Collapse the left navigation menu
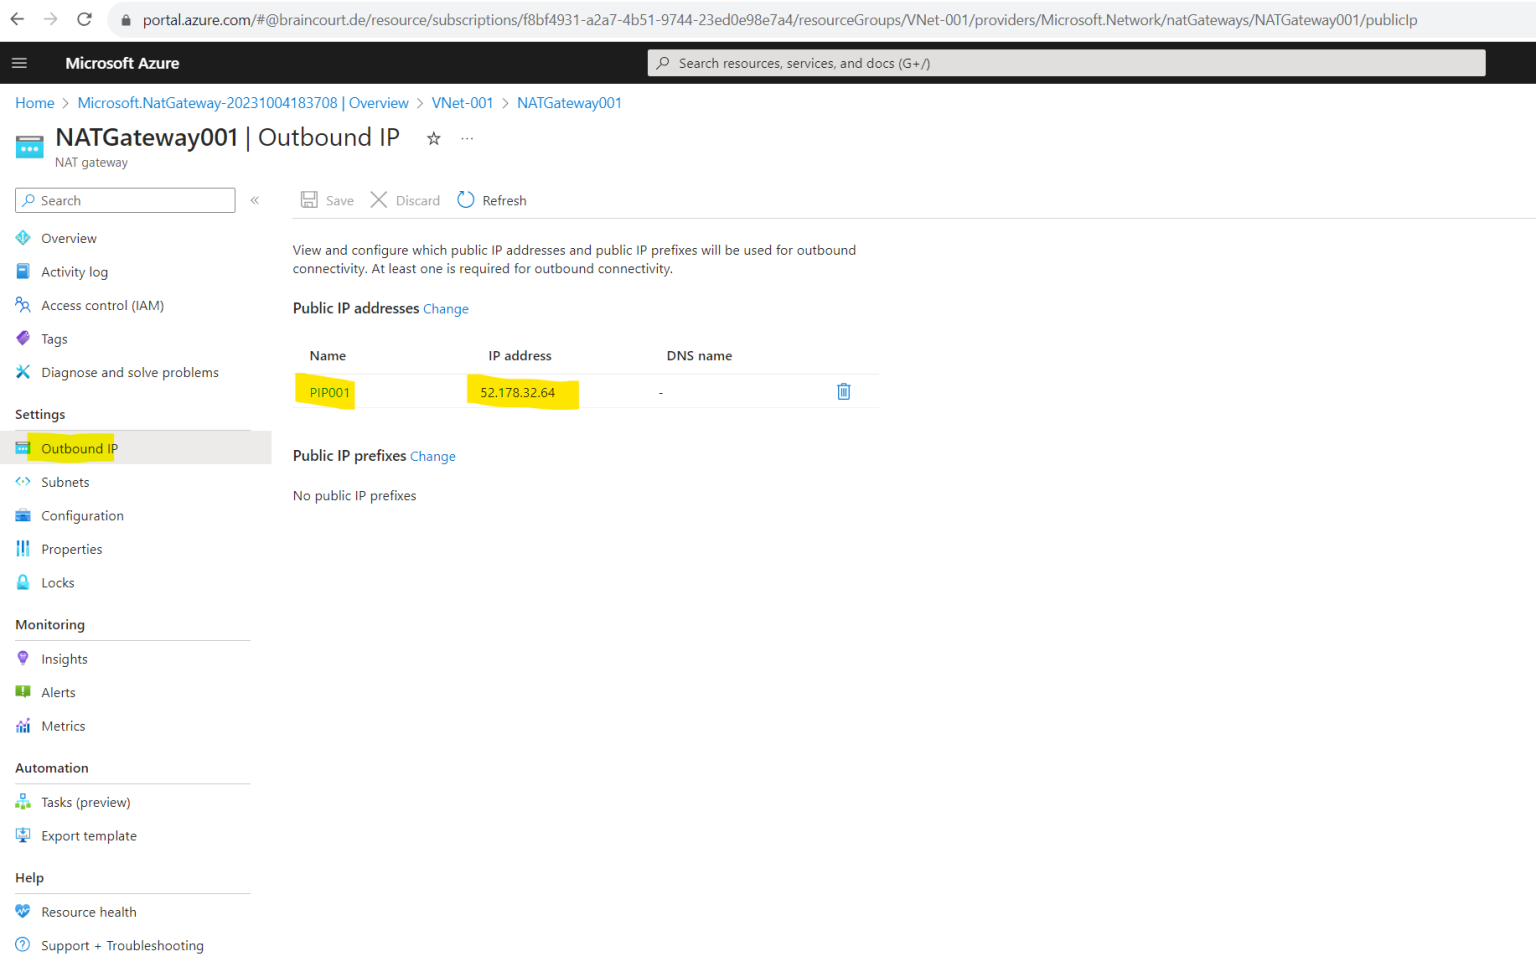This screenshot has height=972, width=1536. [x=255, y=200]
